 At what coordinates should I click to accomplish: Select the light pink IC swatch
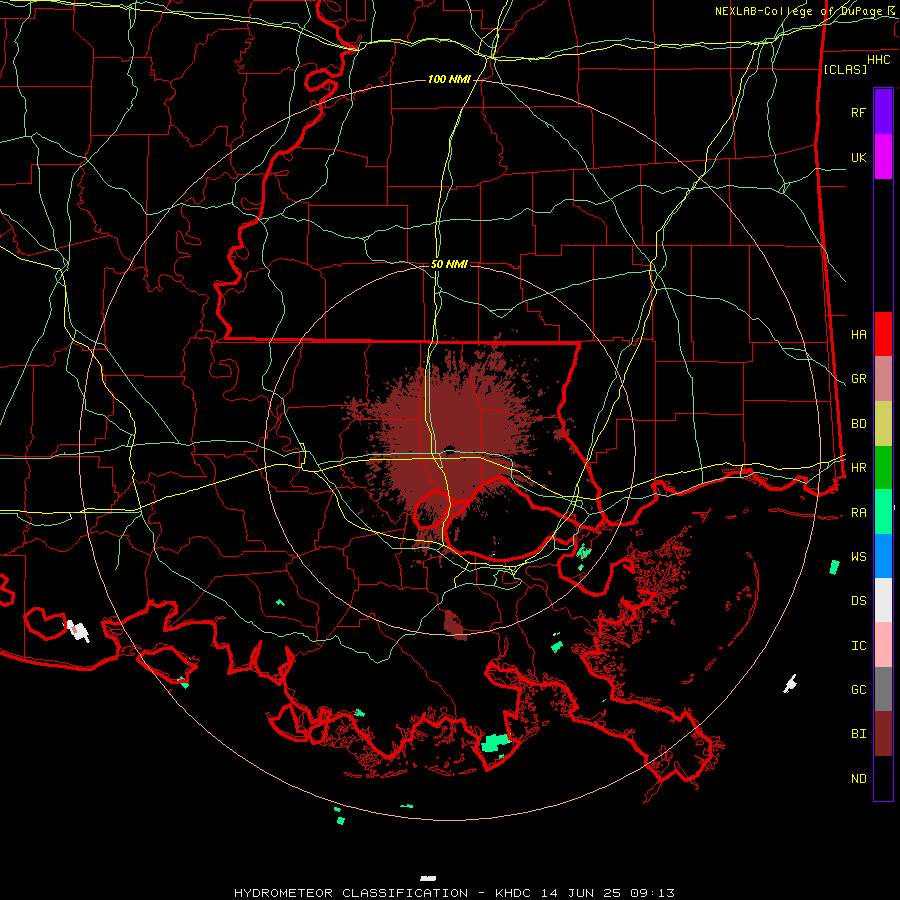click(883, 645)
